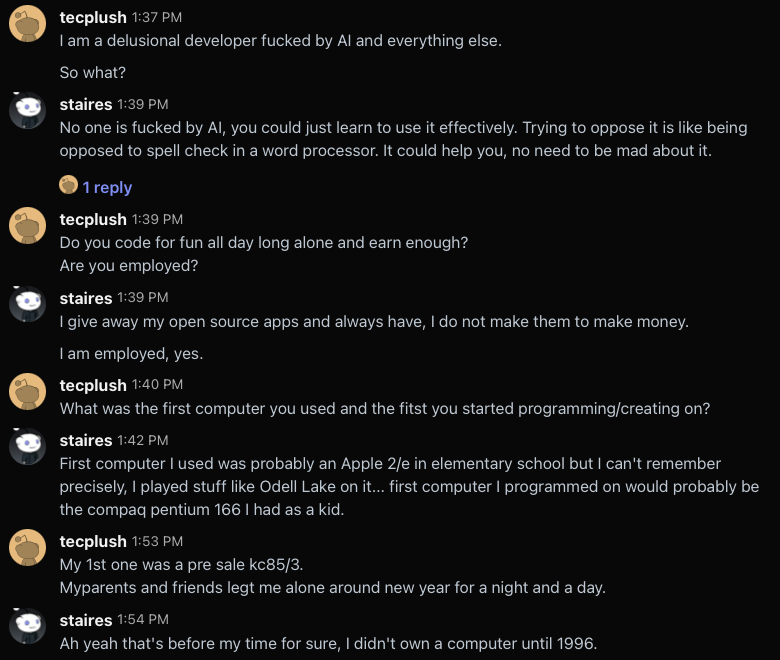Click the 1:37 PM timestamp
This screenshot has width=780, height=660.
click(x=157, y=18)
